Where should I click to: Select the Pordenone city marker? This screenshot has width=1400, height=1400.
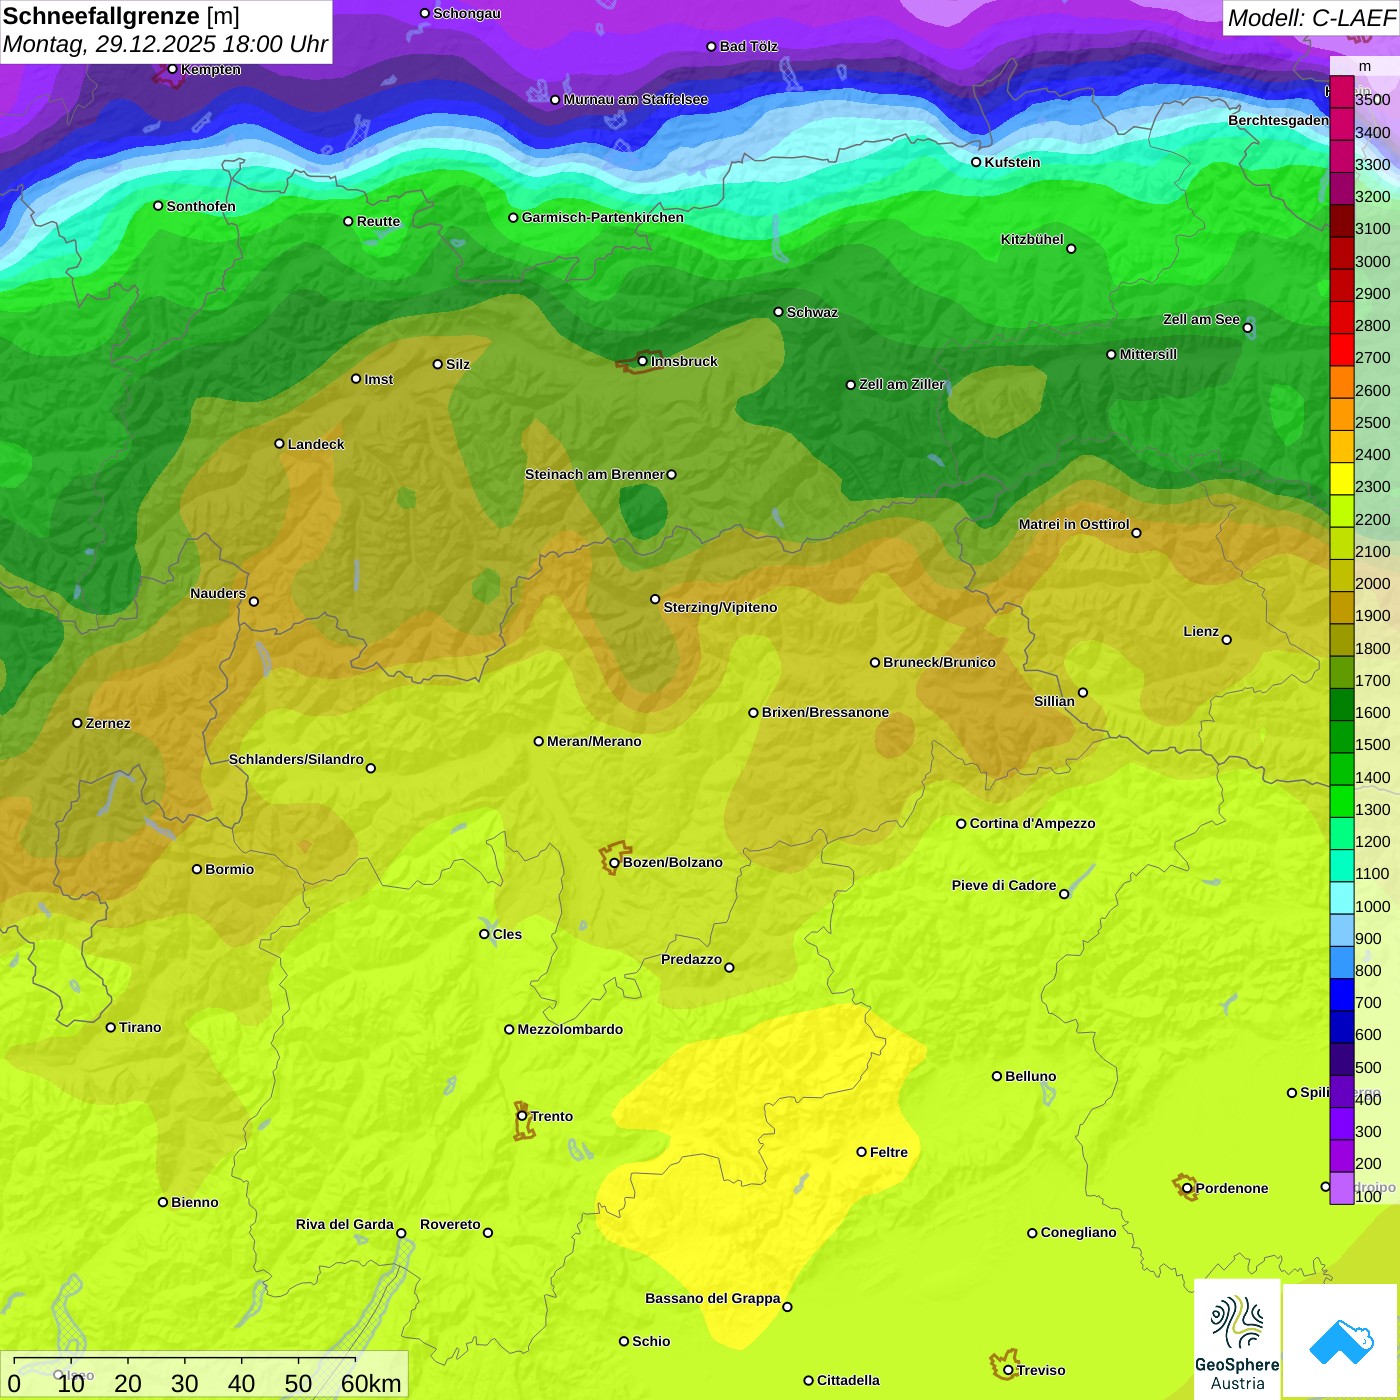[1187, 1188]
